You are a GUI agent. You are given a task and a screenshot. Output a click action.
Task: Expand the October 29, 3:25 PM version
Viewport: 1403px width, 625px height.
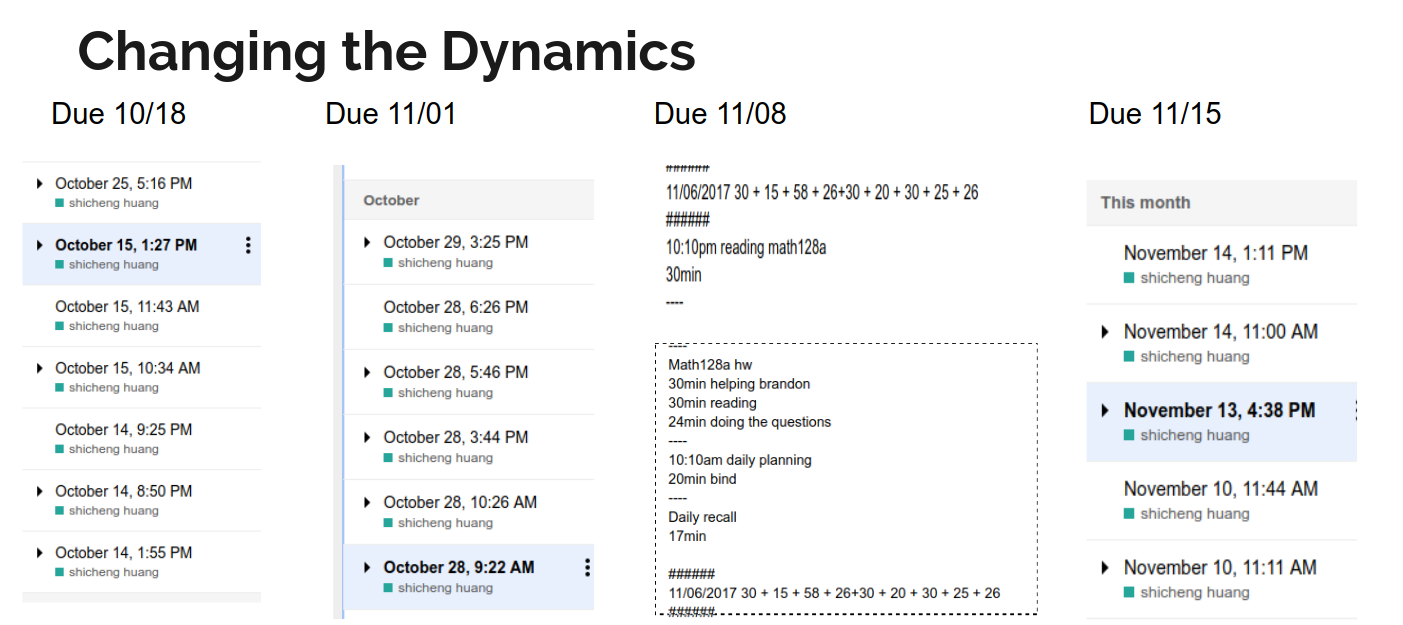tap(367, 242)
